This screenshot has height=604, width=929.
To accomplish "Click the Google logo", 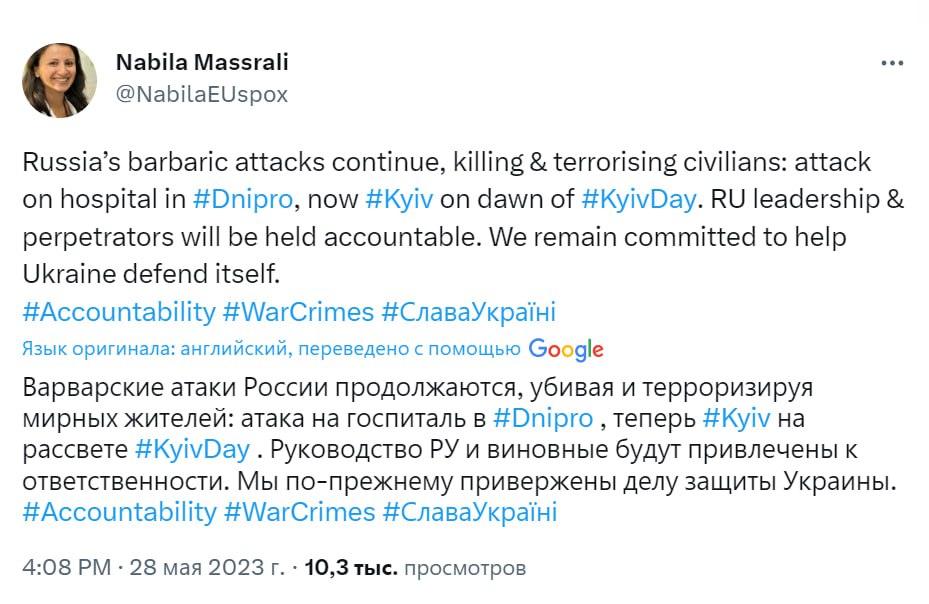I will [x=566, y=349].
